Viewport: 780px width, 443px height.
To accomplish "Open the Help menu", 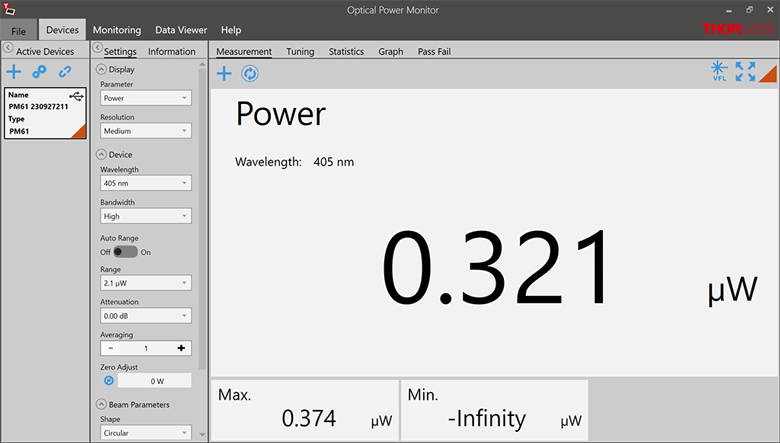I will tap(231, 30).
